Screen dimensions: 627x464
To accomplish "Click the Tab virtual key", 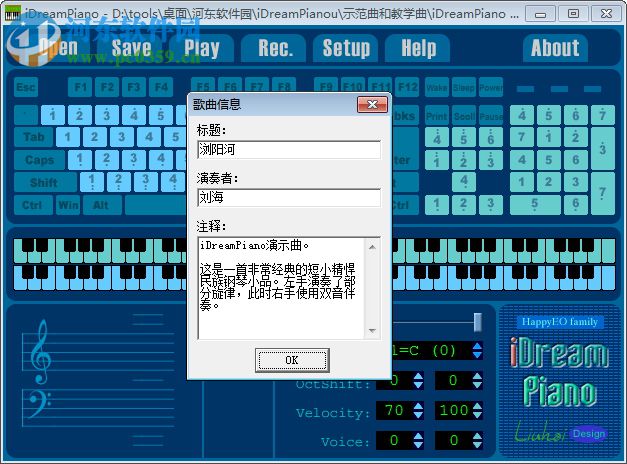I will 34,137.
